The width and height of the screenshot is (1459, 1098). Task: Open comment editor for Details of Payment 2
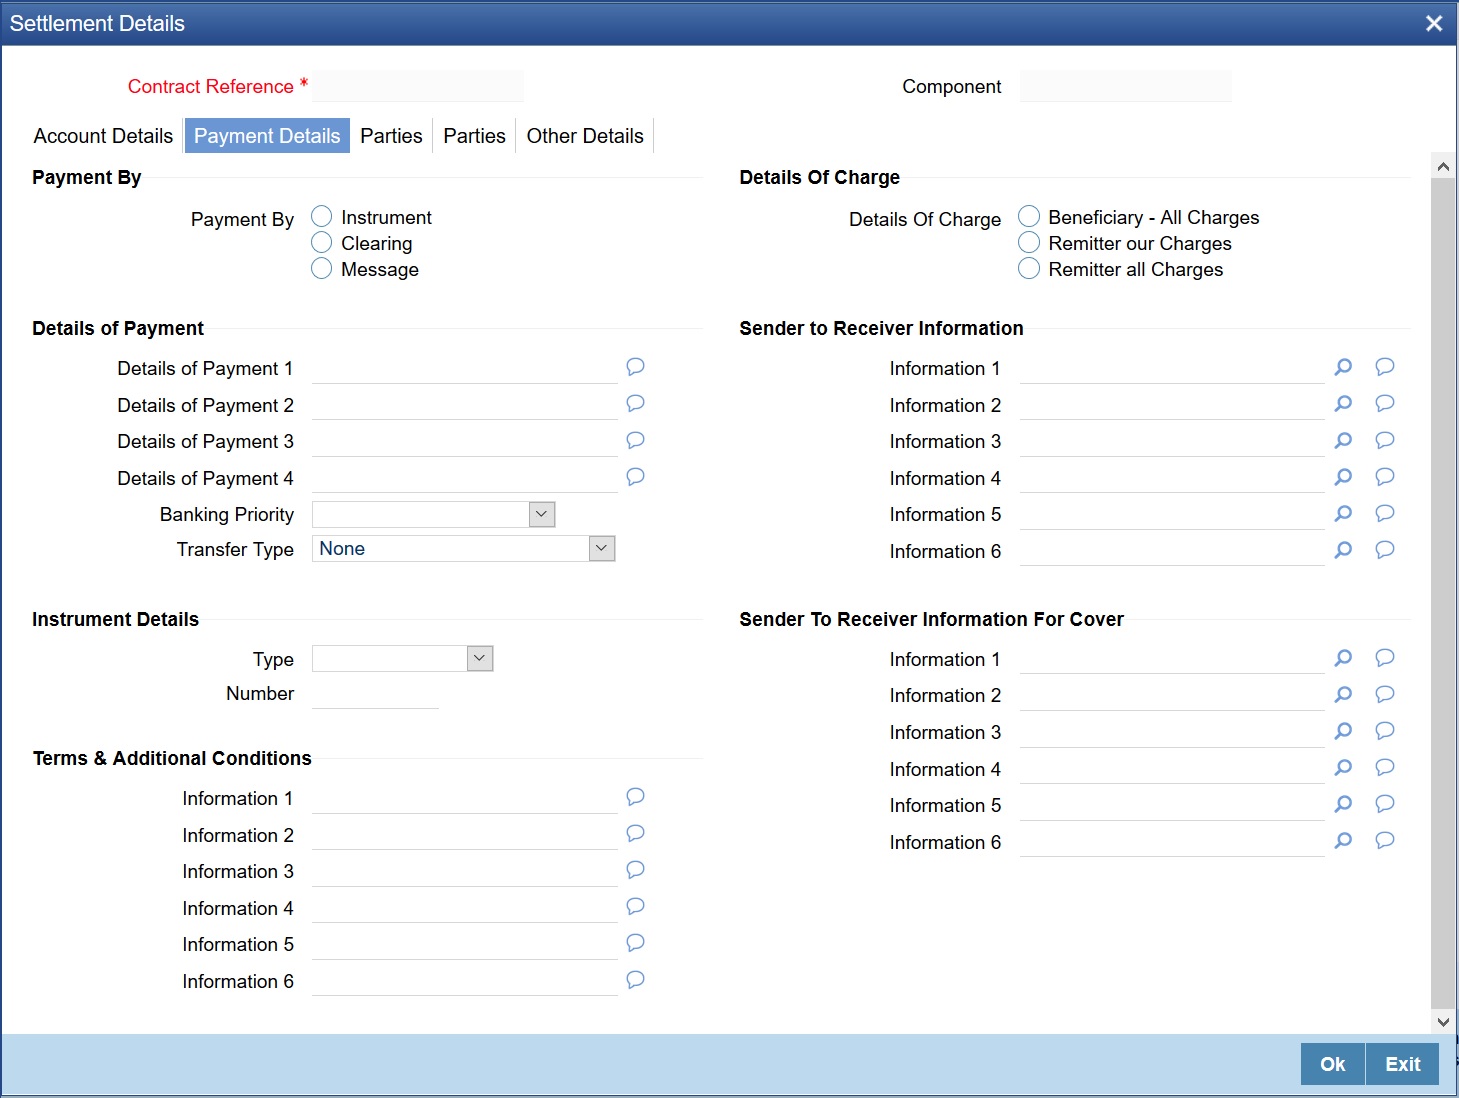[635, 403]
